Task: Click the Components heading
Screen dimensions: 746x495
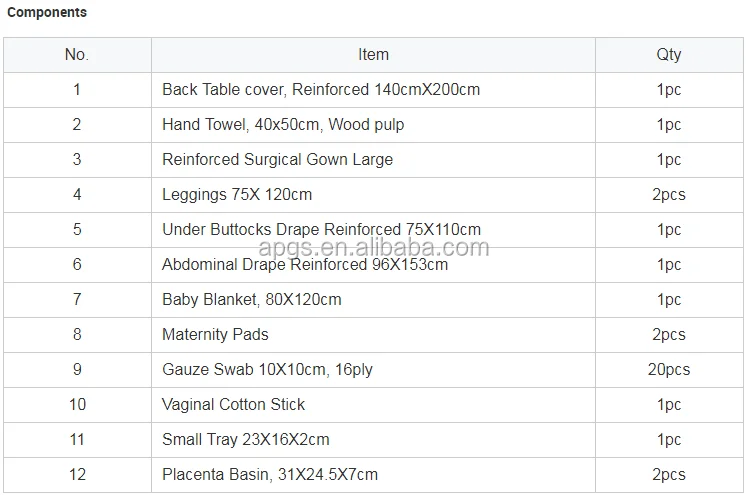Action: pyautogui.click(x=47, y=13)
